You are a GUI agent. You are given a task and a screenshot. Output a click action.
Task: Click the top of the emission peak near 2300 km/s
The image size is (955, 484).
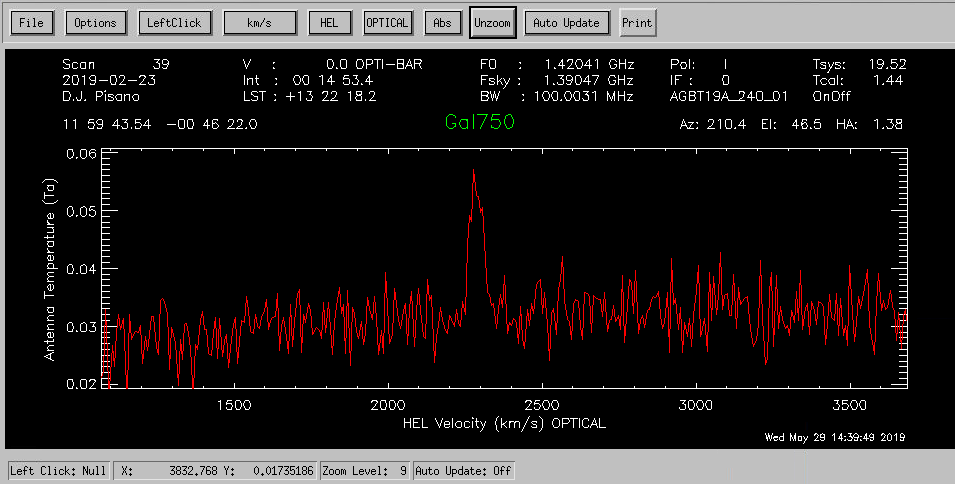coord(473,172)
